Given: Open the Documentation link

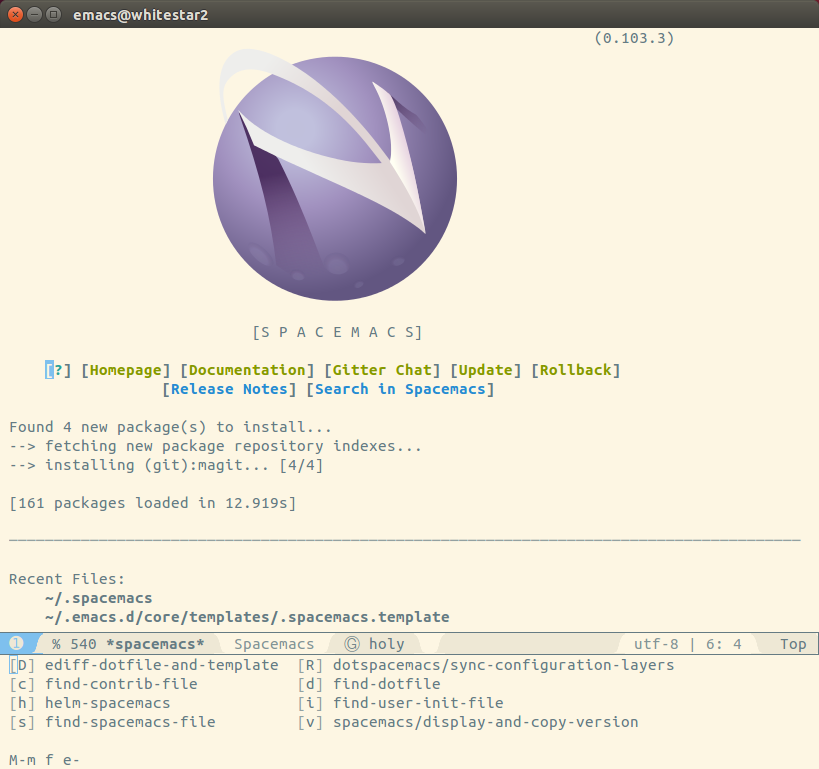Looking at the screenshot, I should pos(247,370).
